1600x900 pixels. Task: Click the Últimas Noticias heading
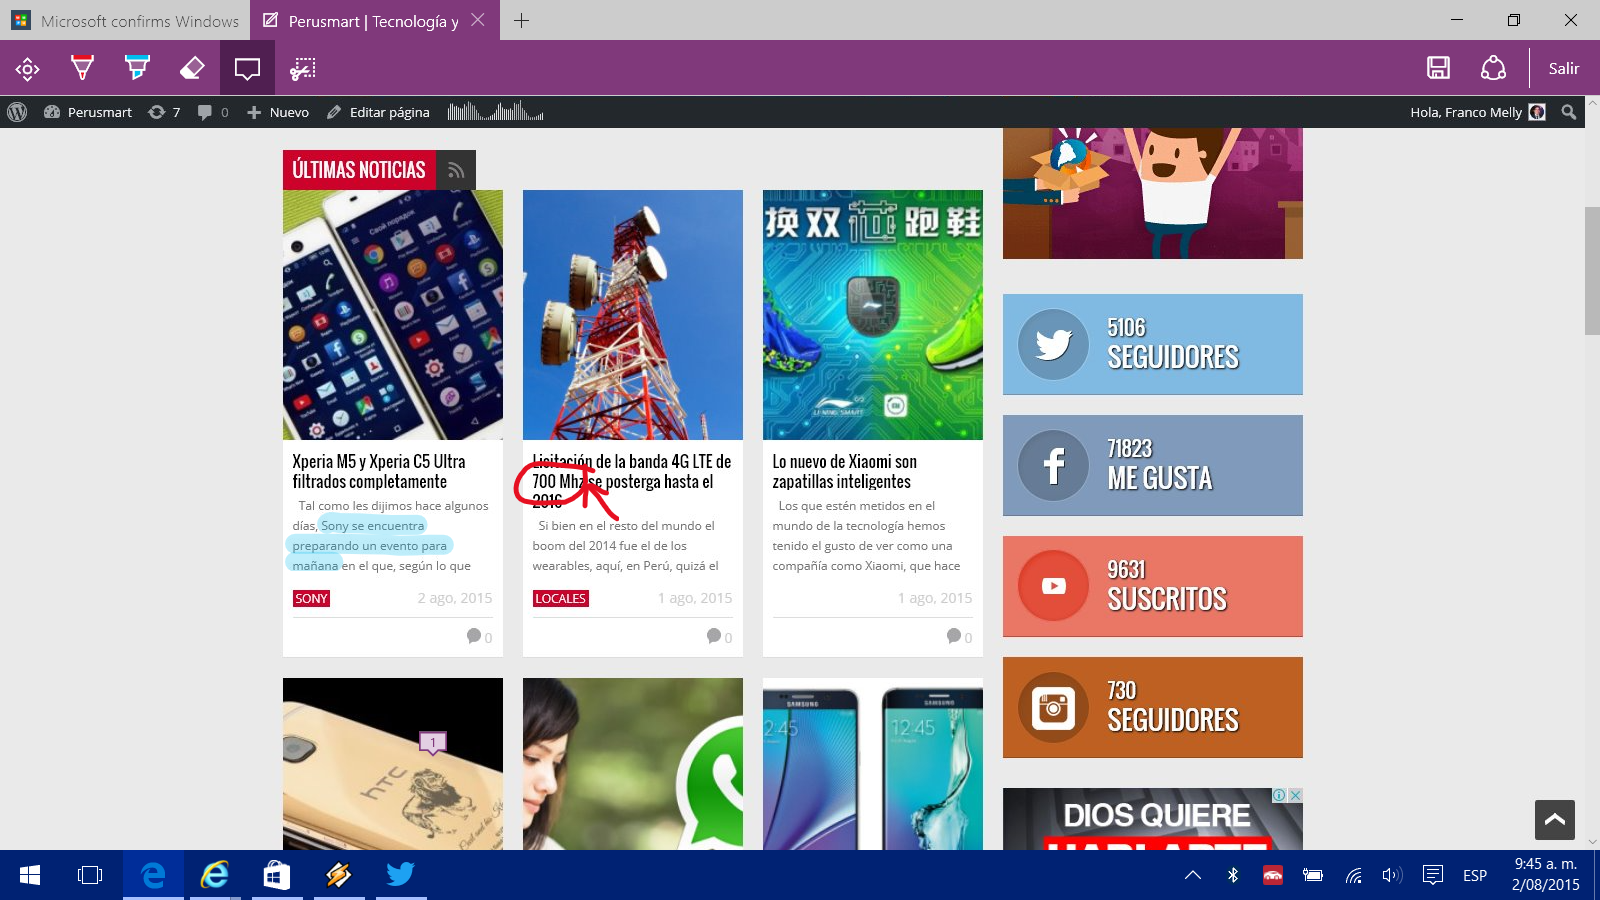[x=359, y=170]
